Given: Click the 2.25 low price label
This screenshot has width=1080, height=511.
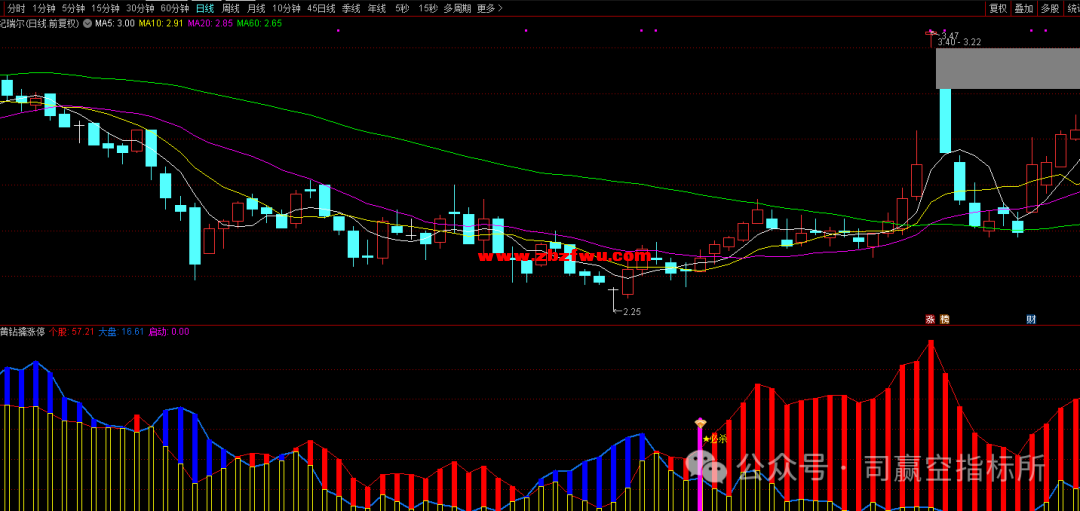Looking at the screenshot, I should point(632,311).
